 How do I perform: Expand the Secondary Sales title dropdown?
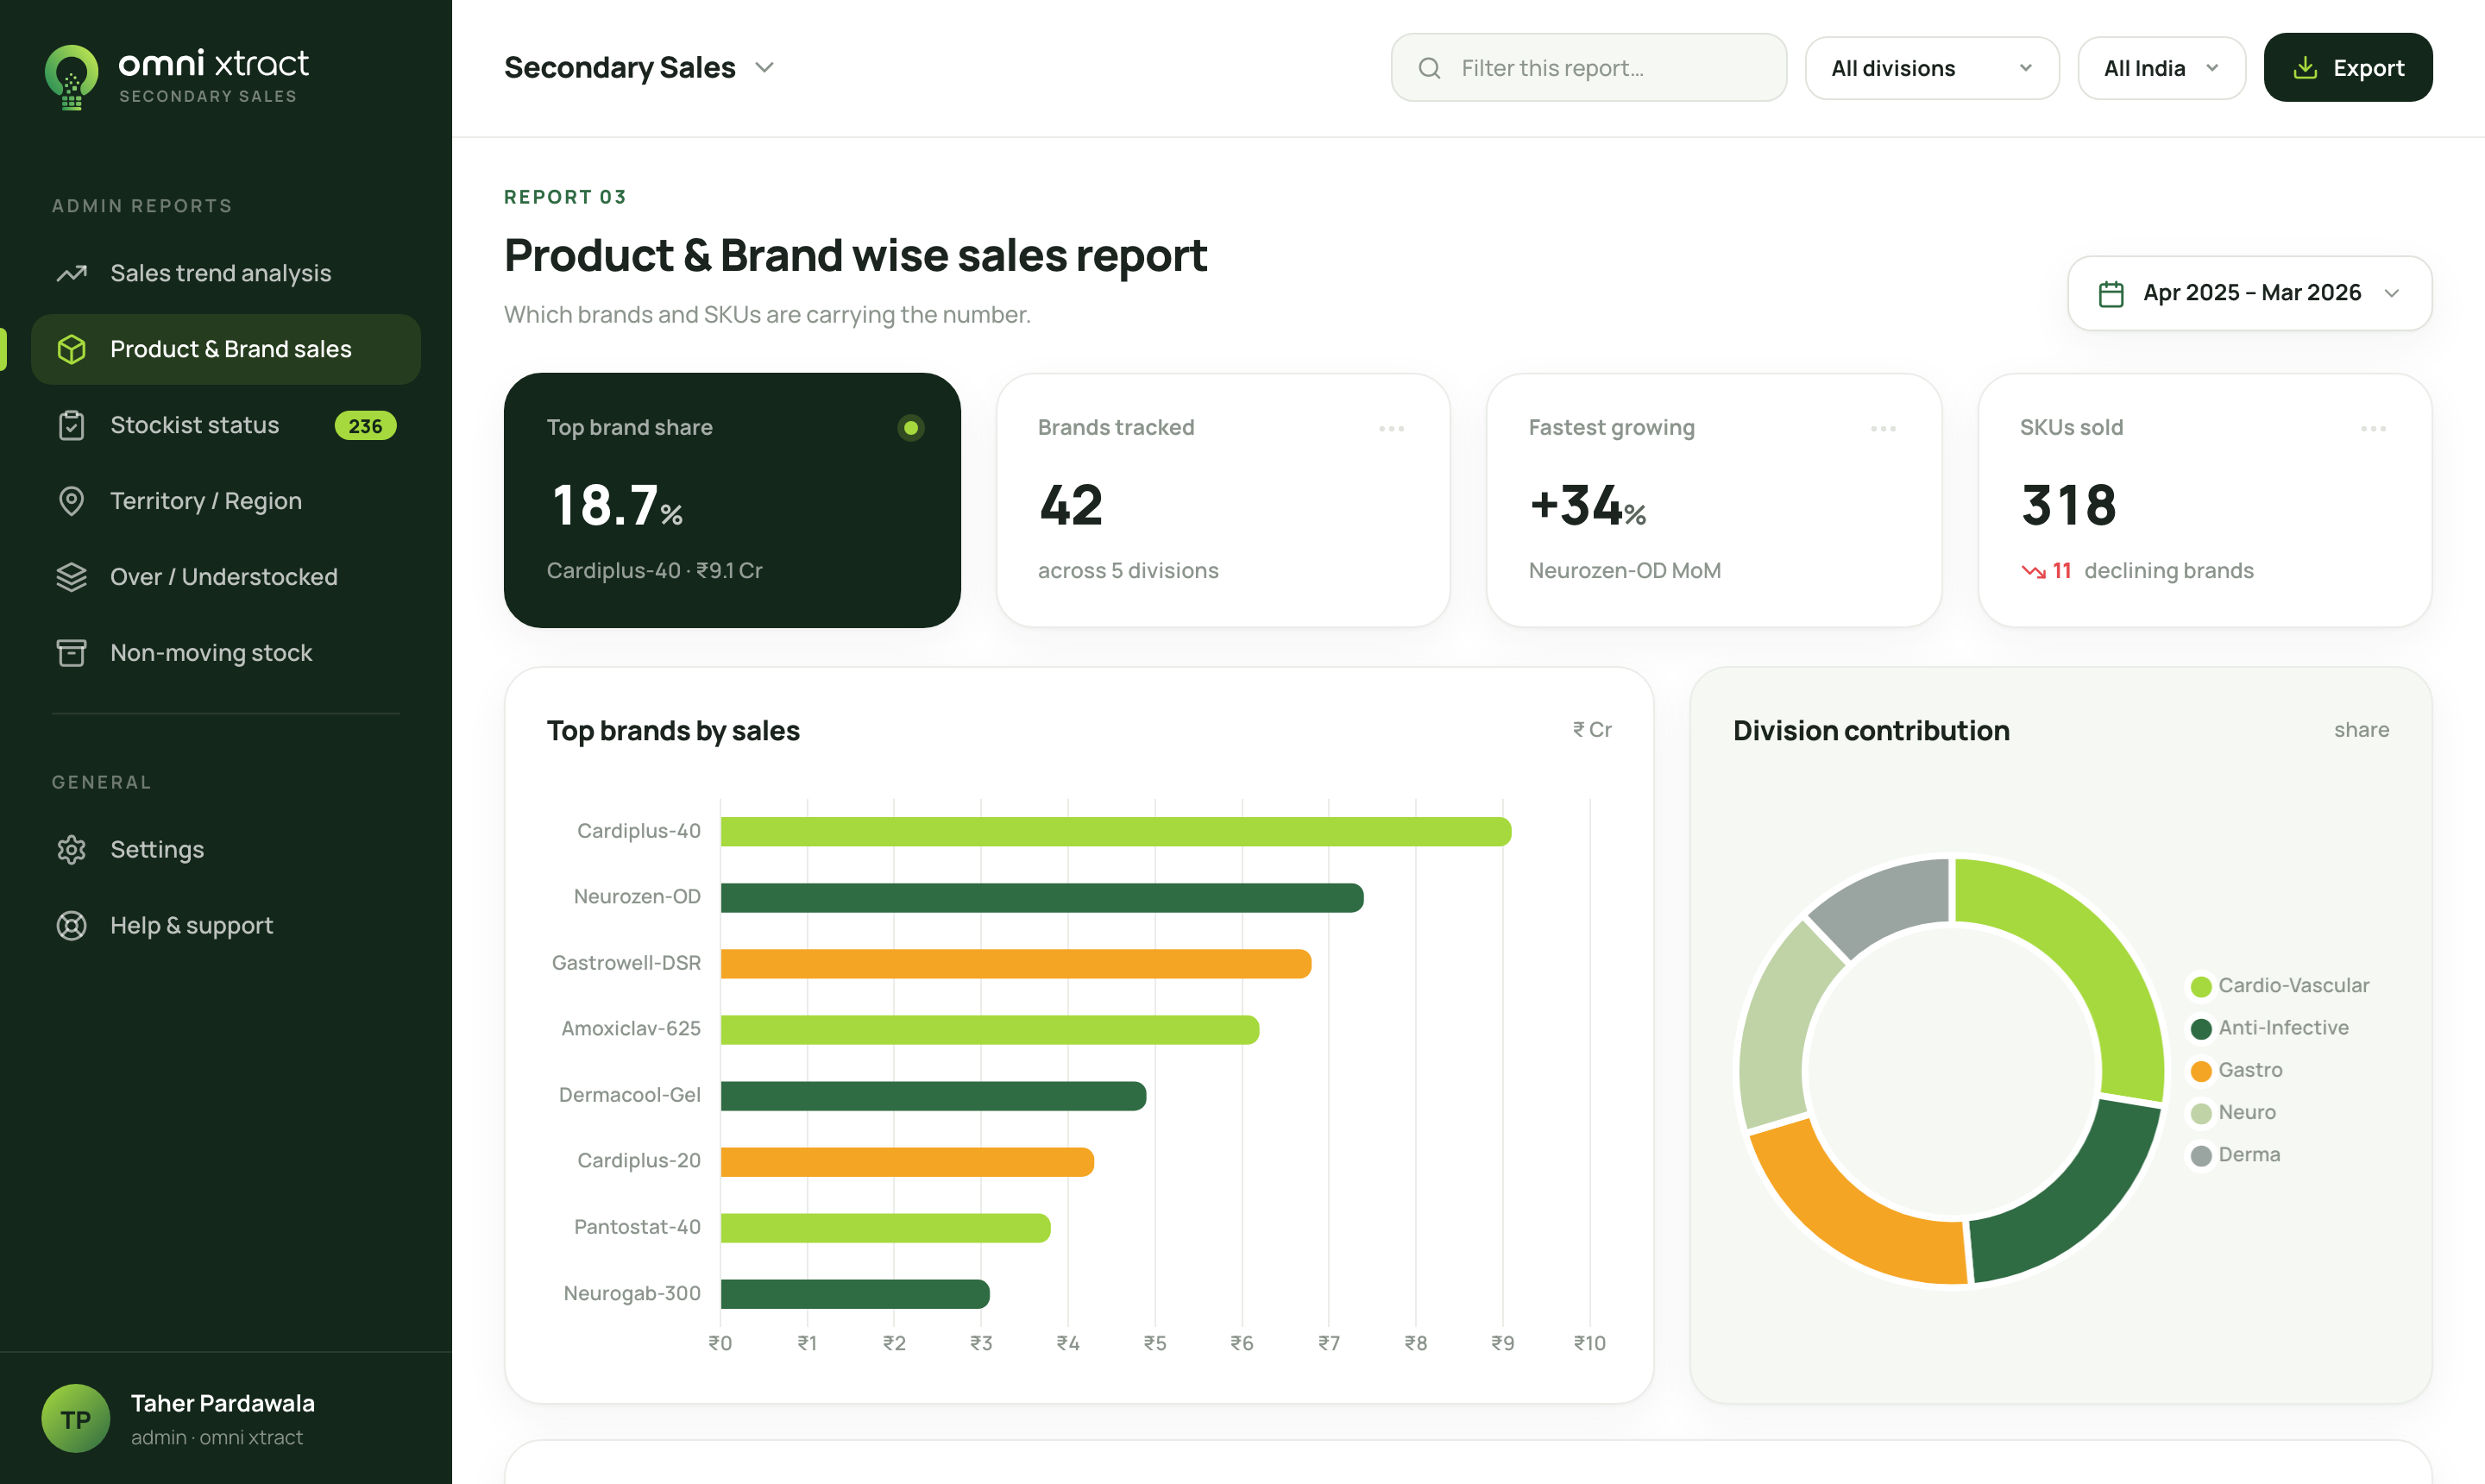[764, 68]
